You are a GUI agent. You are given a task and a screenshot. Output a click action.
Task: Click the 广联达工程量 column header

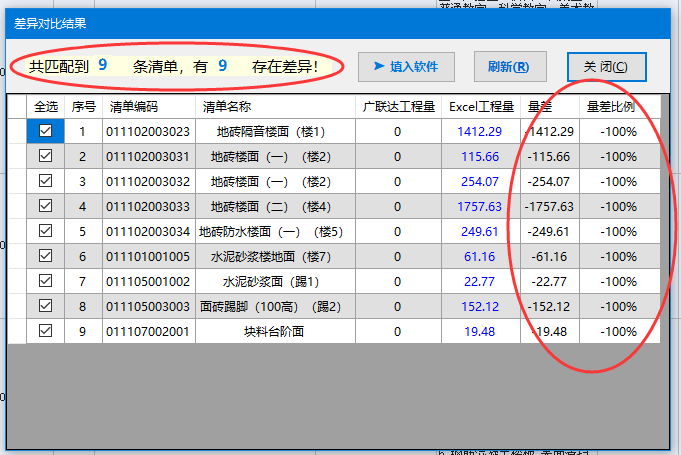point(397,106)
